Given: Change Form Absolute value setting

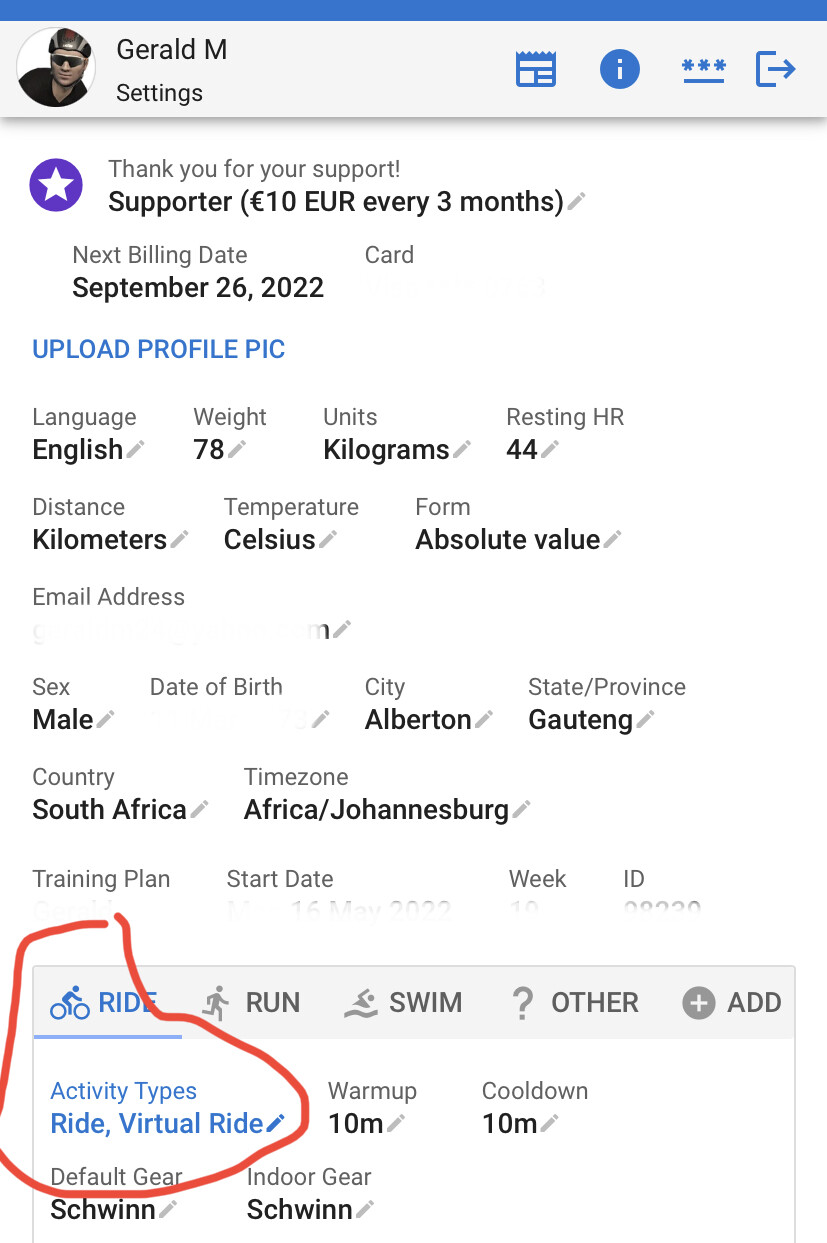Looking at the screenshot, I should (x=518, y=540).
